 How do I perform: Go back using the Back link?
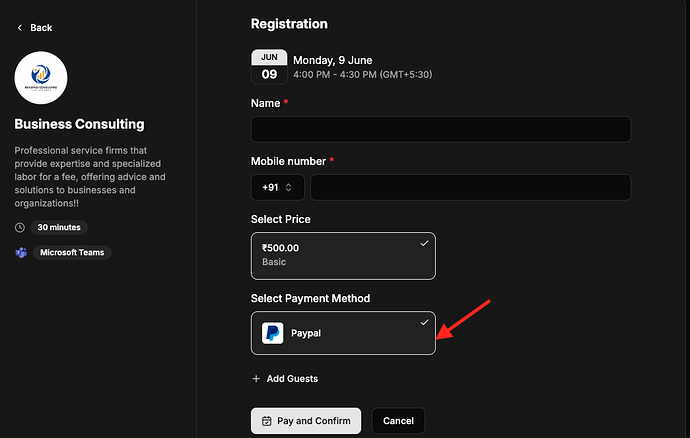(x=34, y=28)
